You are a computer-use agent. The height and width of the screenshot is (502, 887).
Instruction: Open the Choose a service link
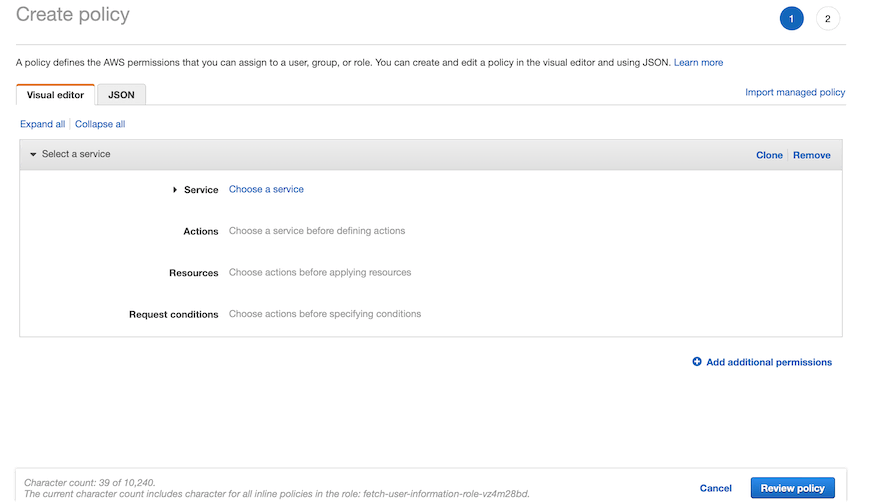point(266,189)
